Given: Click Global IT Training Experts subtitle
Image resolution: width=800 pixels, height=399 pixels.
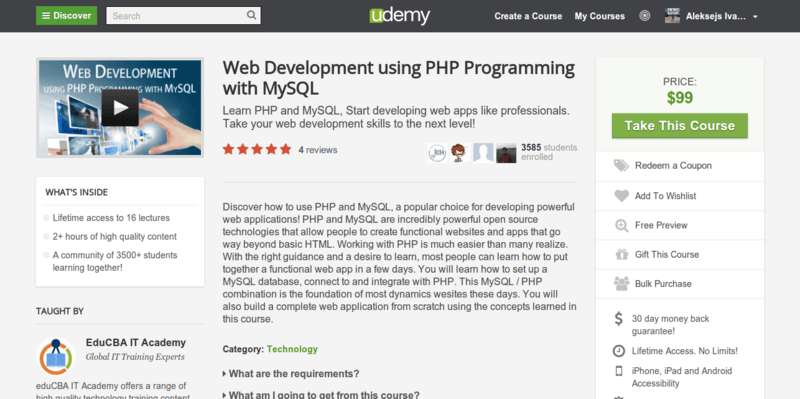Looking at the screenshot, I should point(135,357).
